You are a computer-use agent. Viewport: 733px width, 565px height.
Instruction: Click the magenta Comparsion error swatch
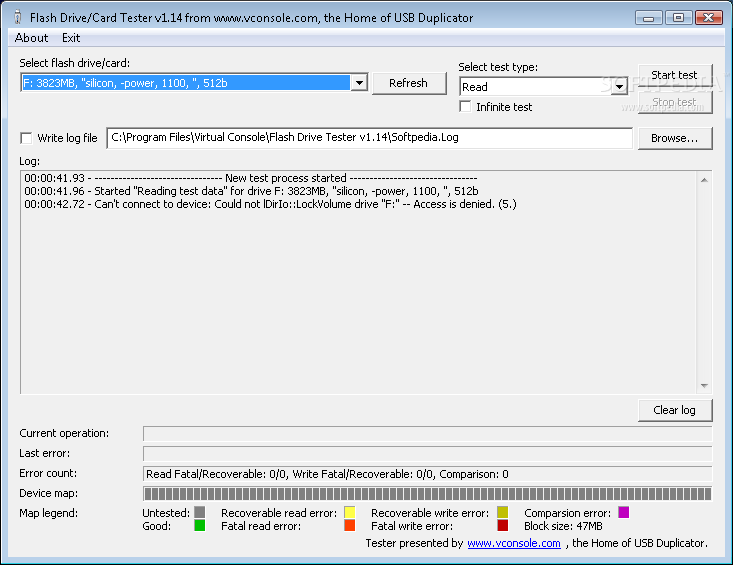point(624,513)
